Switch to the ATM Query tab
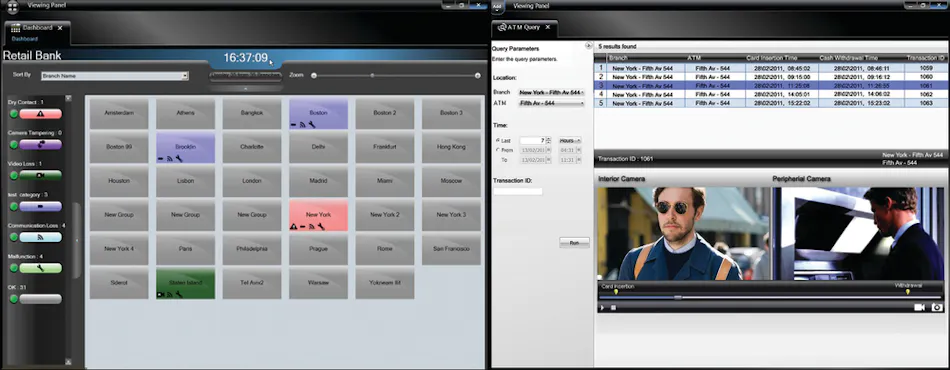 (524, 28)
